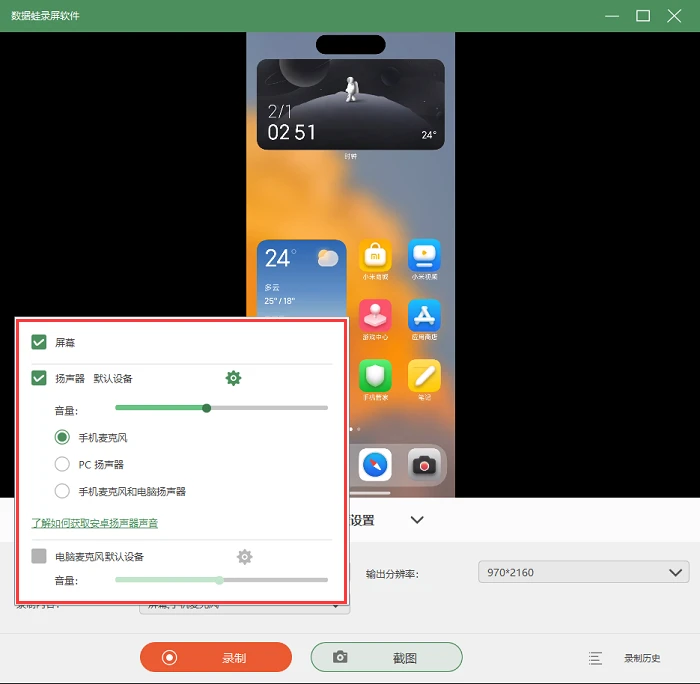Select the PC 扬声器 radio option
This screenshot has width=700, height=684.
(x=62, y=464)
